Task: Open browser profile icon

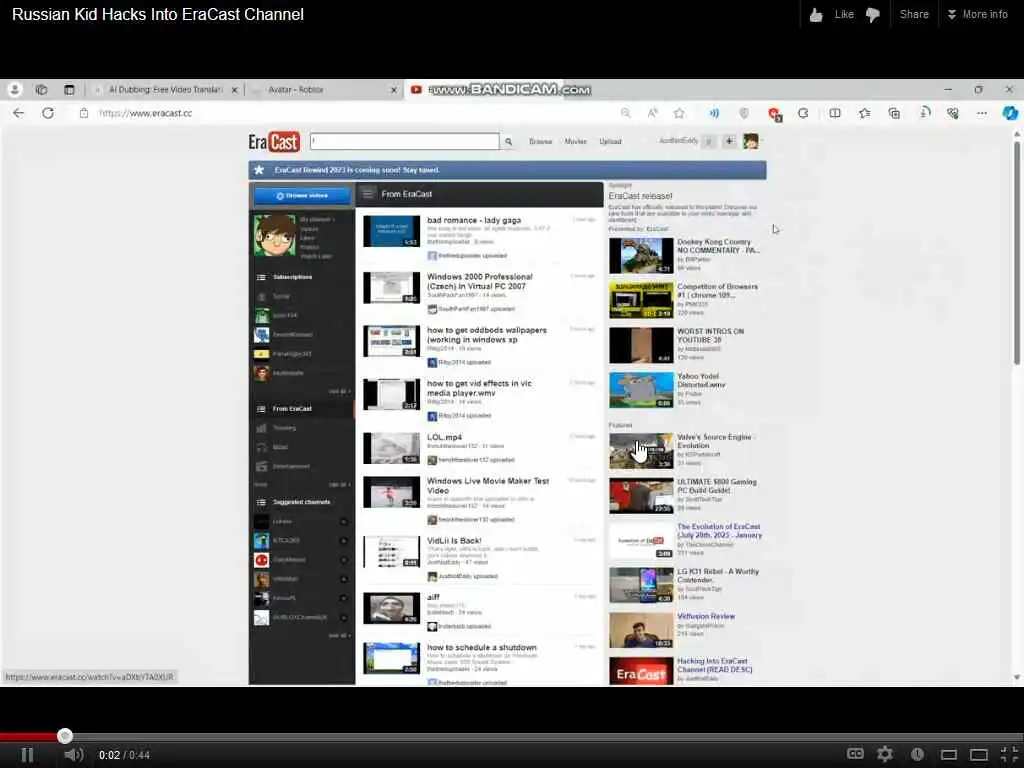Action: click(14, 89)
